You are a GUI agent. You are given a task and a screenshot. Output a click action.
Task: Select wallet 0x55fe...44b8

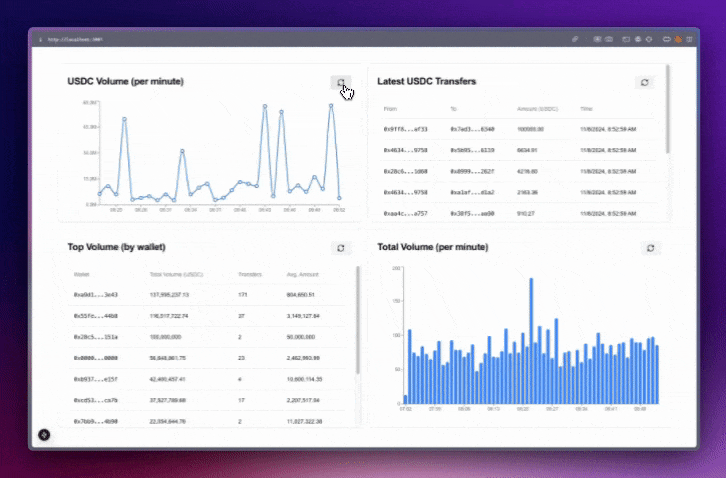point(96,316)
